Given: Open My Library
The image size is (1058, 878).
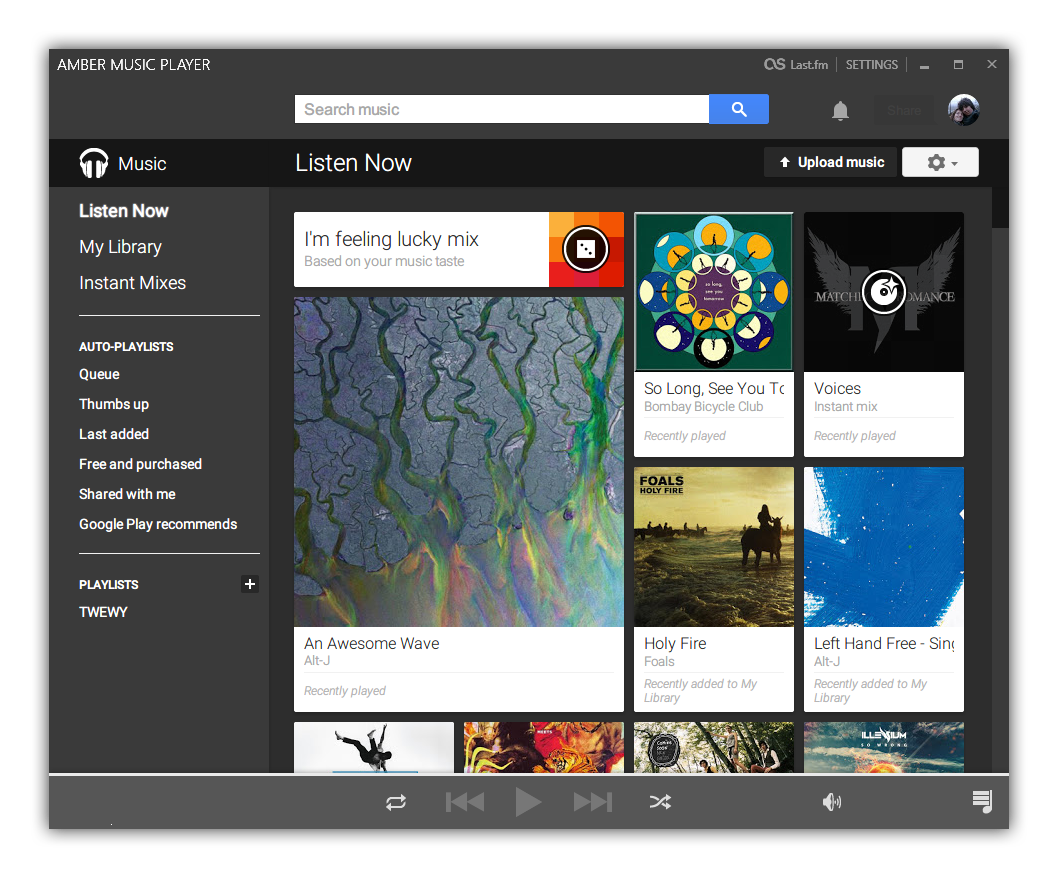Looking at the screenshot, I should pos(120,247).
